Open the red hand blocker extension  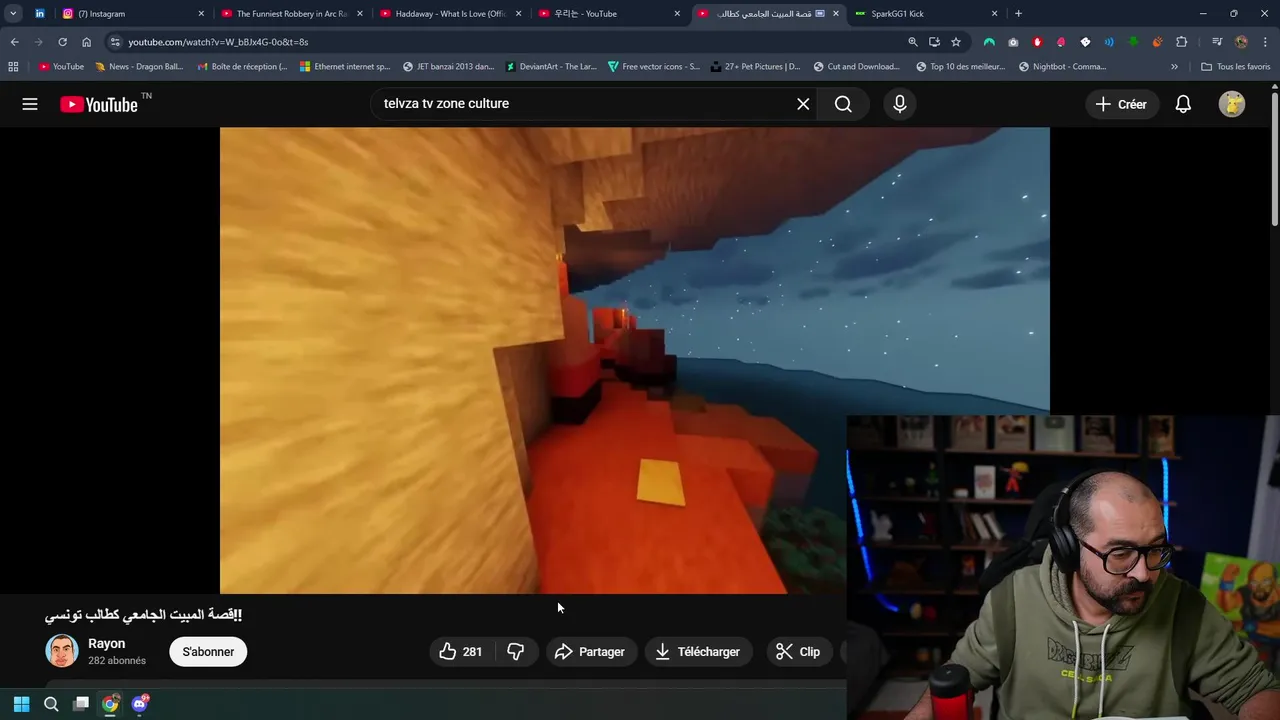click(1037, 42)
